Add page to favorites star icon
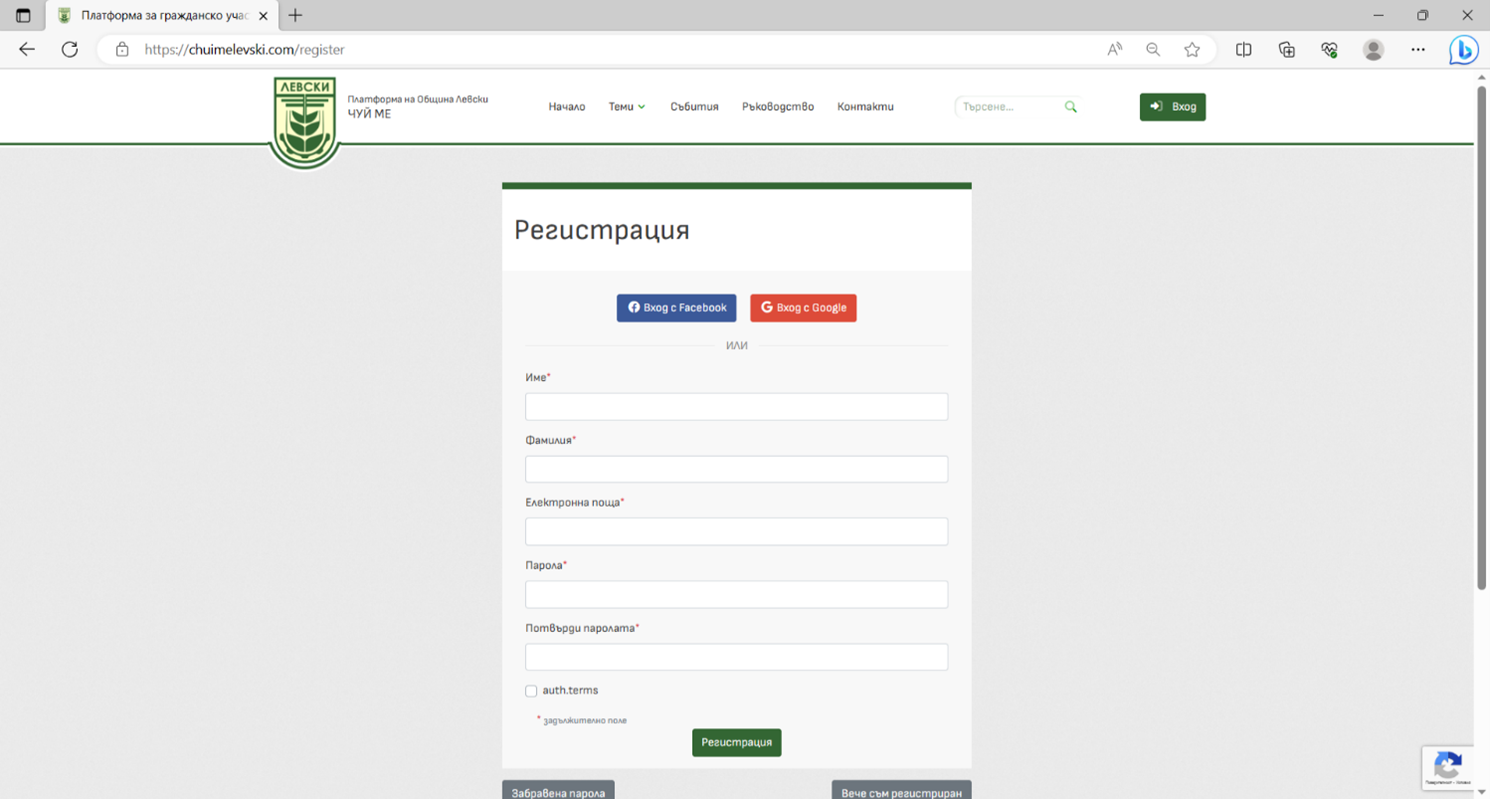Screen dimensions: 1490x799 click(1191, 49)
